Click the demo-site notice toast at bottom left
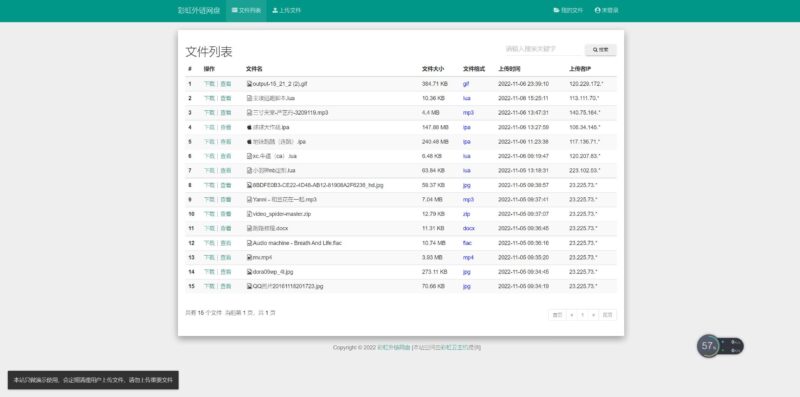 tap(93, 380)
